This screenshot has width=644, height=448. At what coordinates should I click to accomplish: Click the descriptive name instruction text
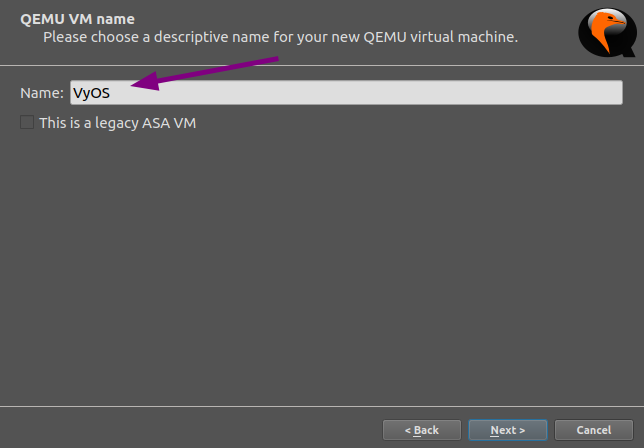pos(280,37)
